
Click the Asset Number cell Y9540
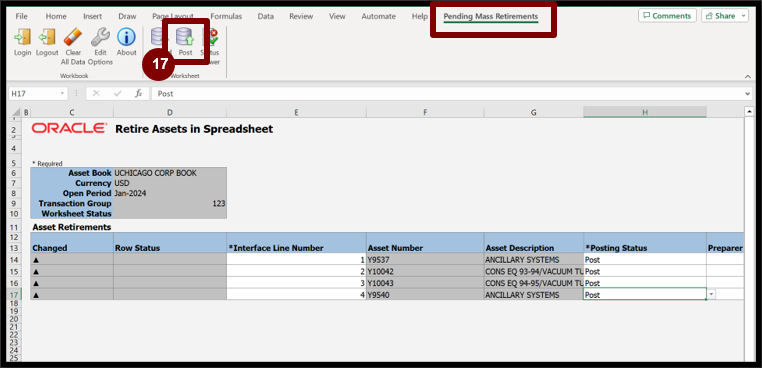[425, 295]
